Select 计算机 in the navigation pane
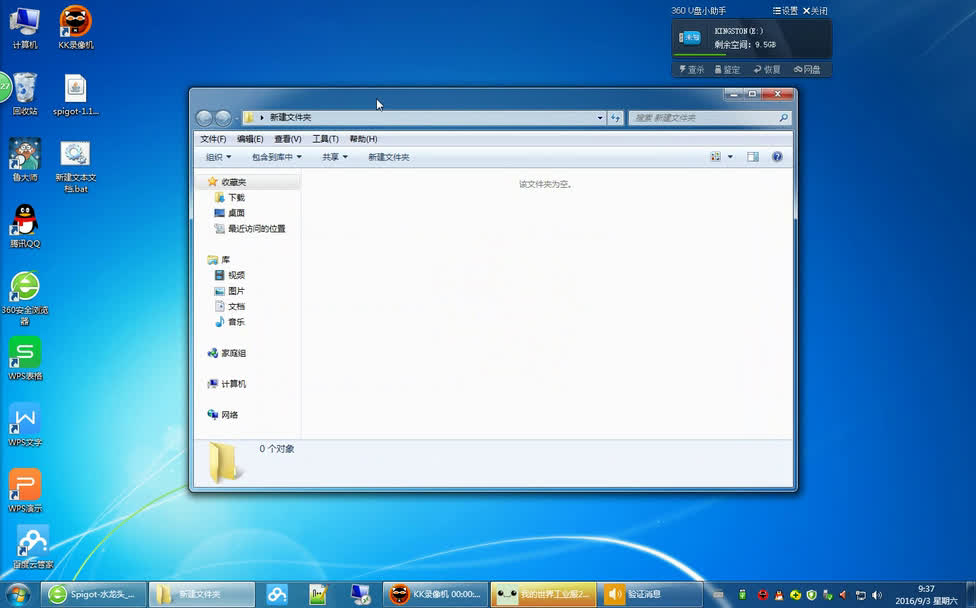The height and width of the screenshot is (608, 976). (x=233, y=384)
